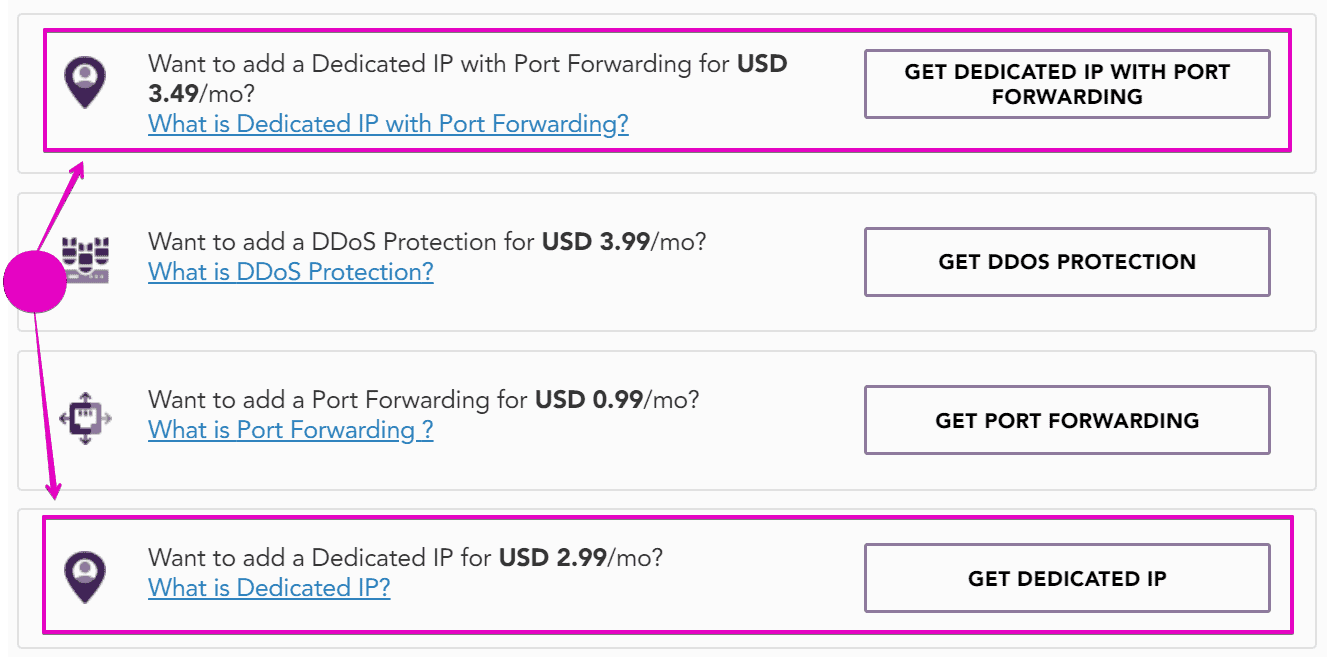This screenshot has width=1327, height=657.
Task: Select the Get Port Forwarding button
Action: point(1067,420)
